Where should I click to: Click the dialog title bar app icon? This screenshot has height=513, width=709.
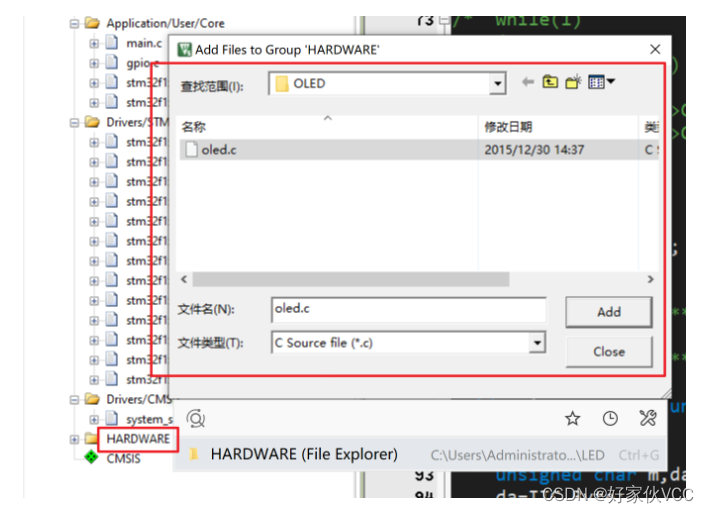(184, 49)
